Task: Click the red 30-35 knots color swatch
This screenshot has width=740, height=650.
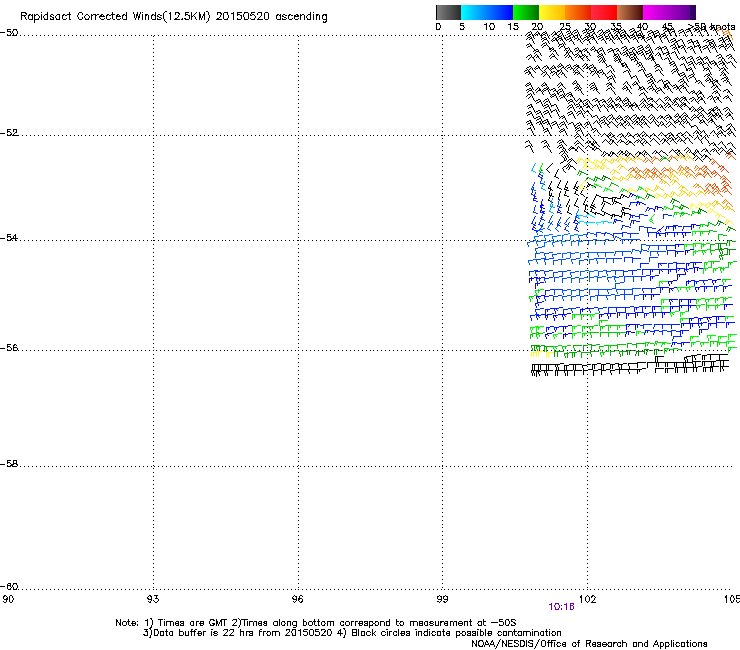Action: point(604,12)
